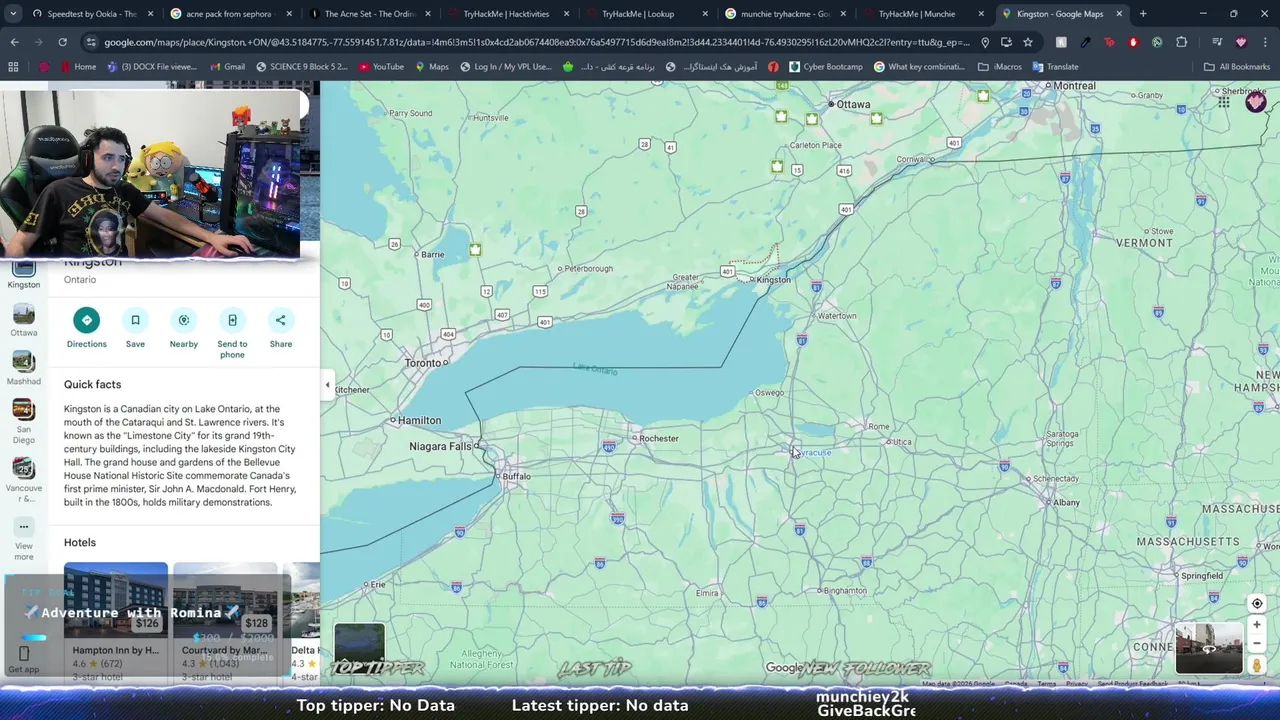Open Directions for Kingston
Image resolution: width=1280 pixels, height=720 pixels.
[x=86, y=328]
